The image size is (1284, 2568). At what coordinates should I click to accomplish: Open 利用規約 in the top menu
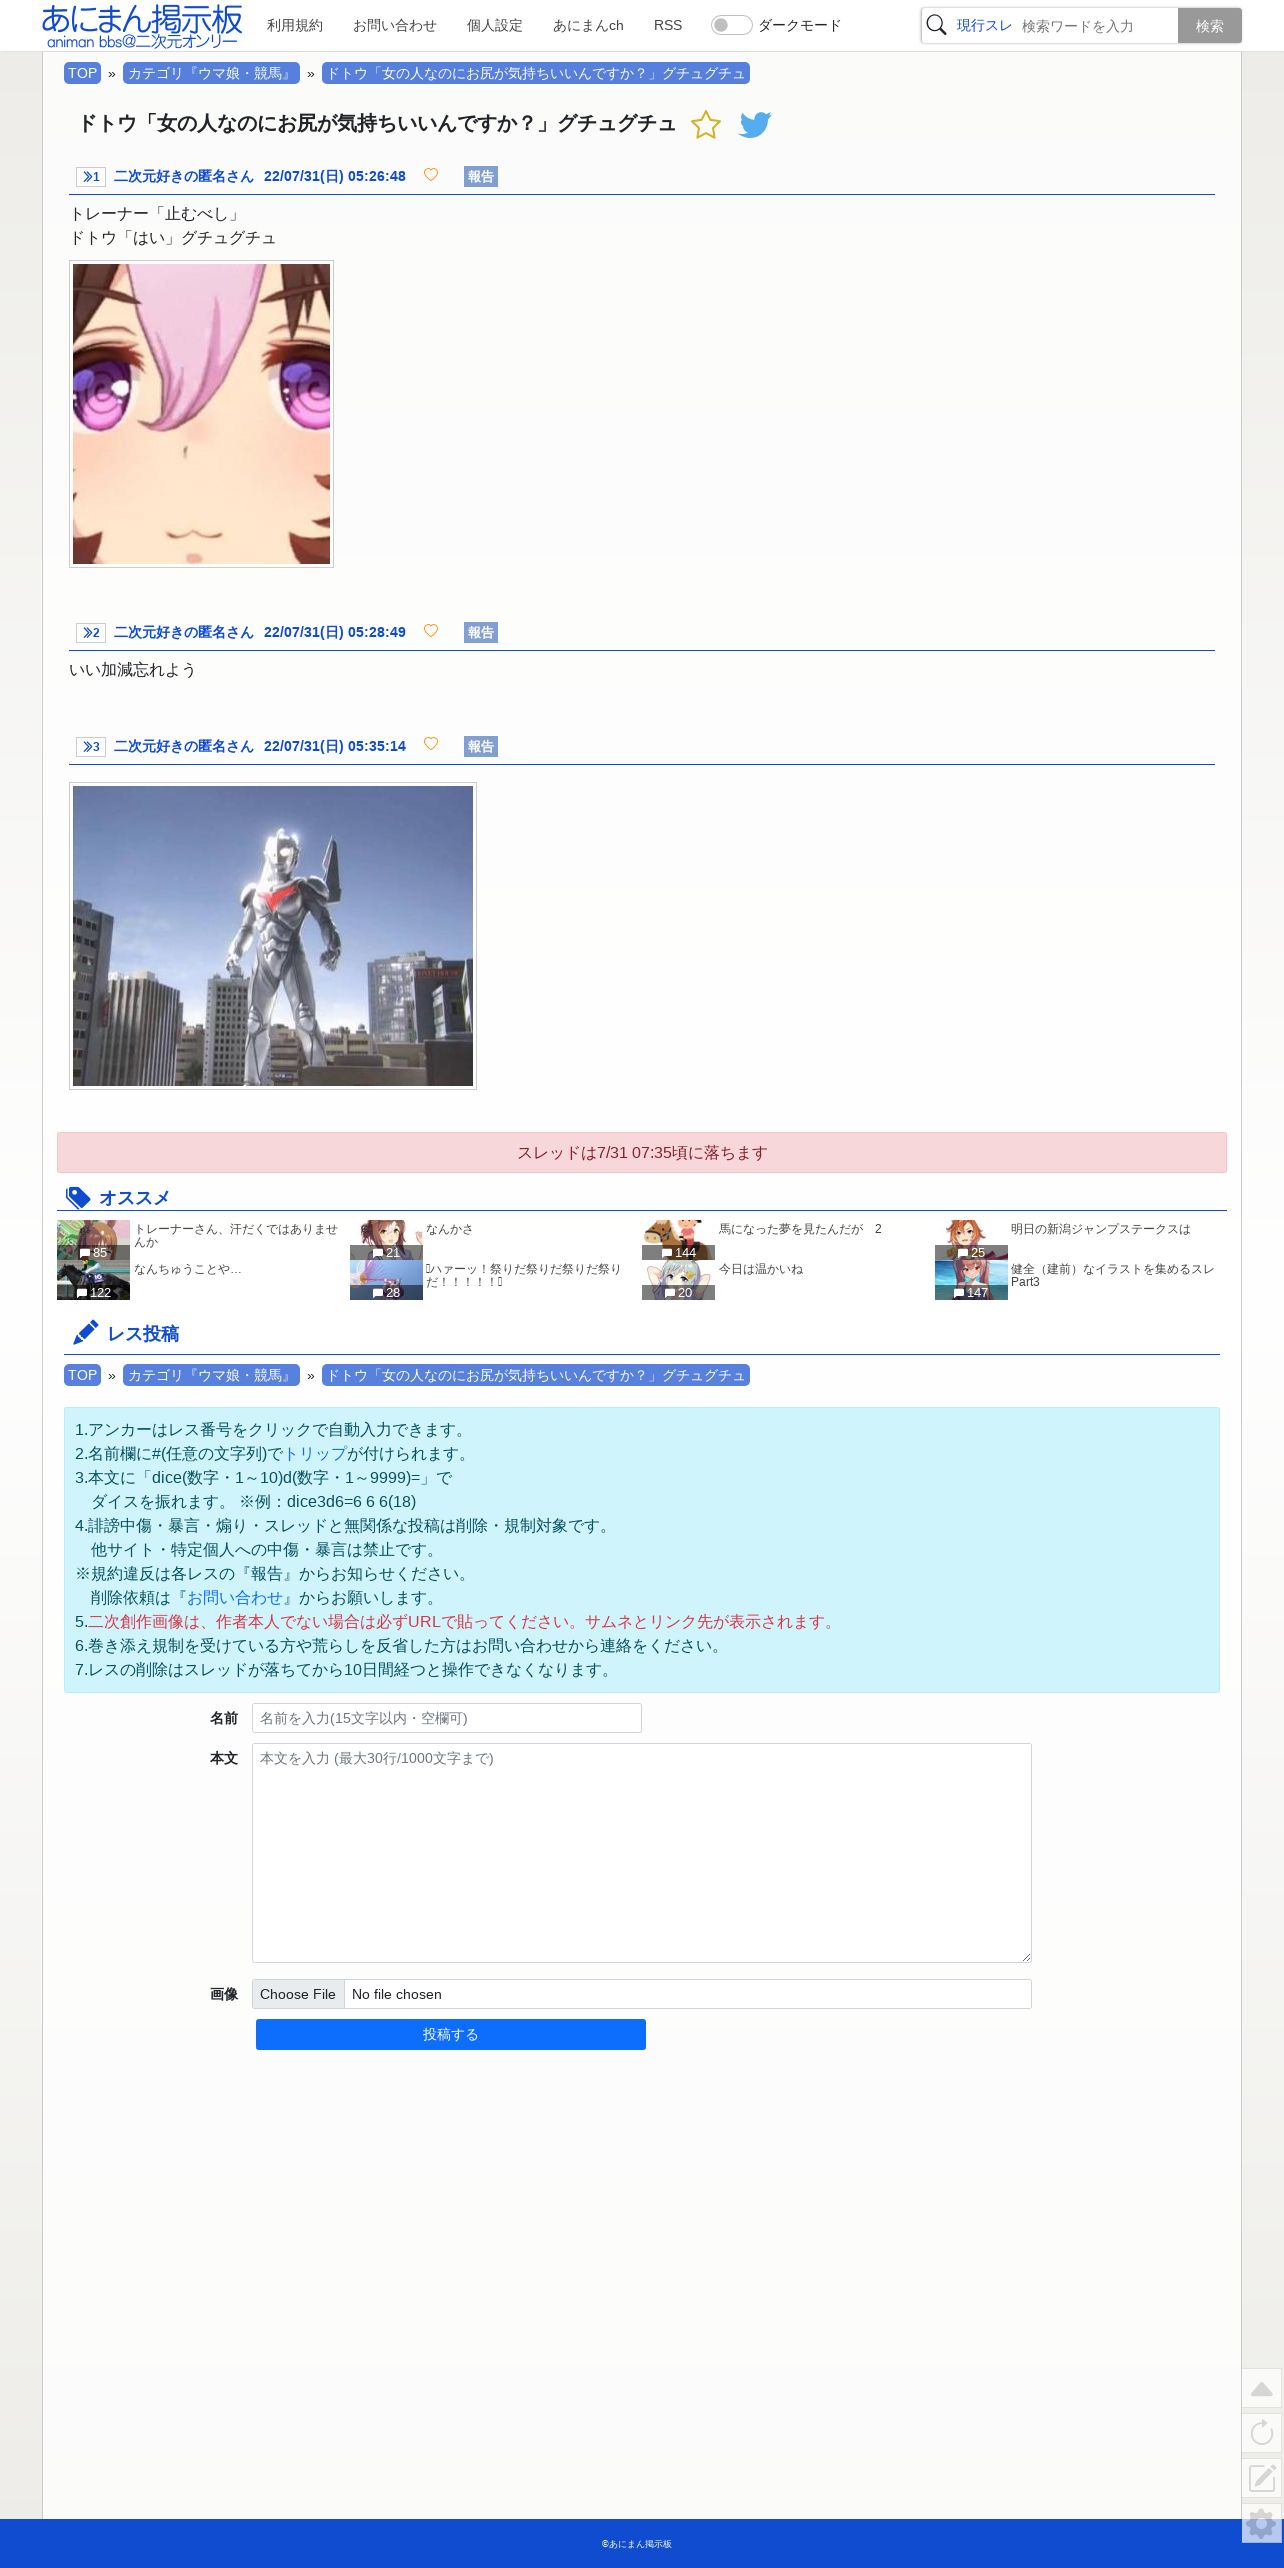[x=295, y=26]
